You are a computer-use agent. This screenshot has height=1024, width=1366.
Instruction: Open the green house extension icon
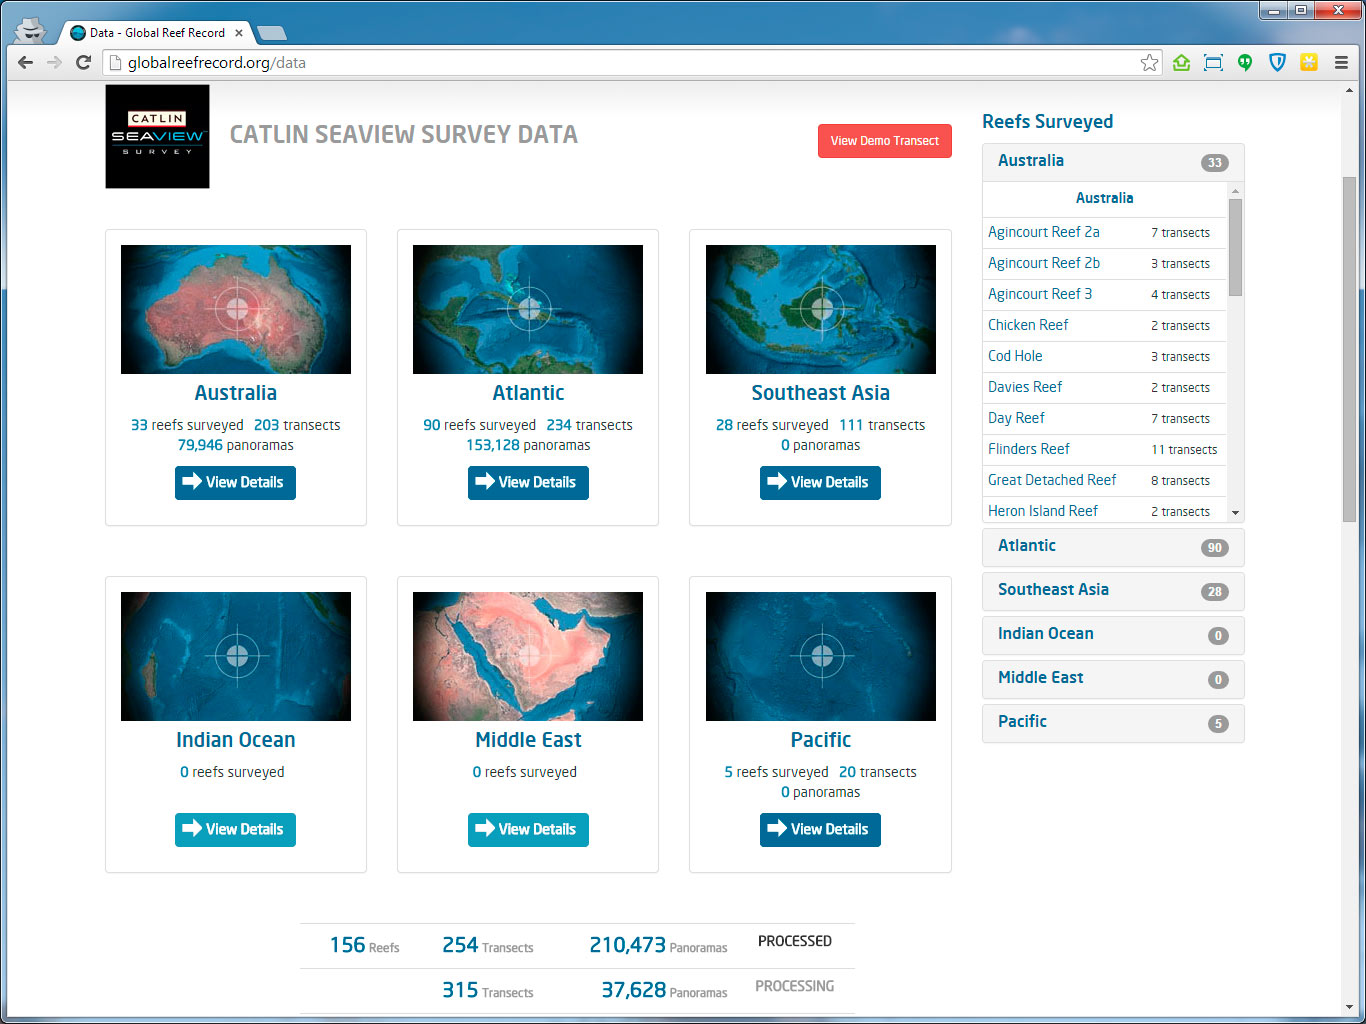click(x=1181, y=63)
